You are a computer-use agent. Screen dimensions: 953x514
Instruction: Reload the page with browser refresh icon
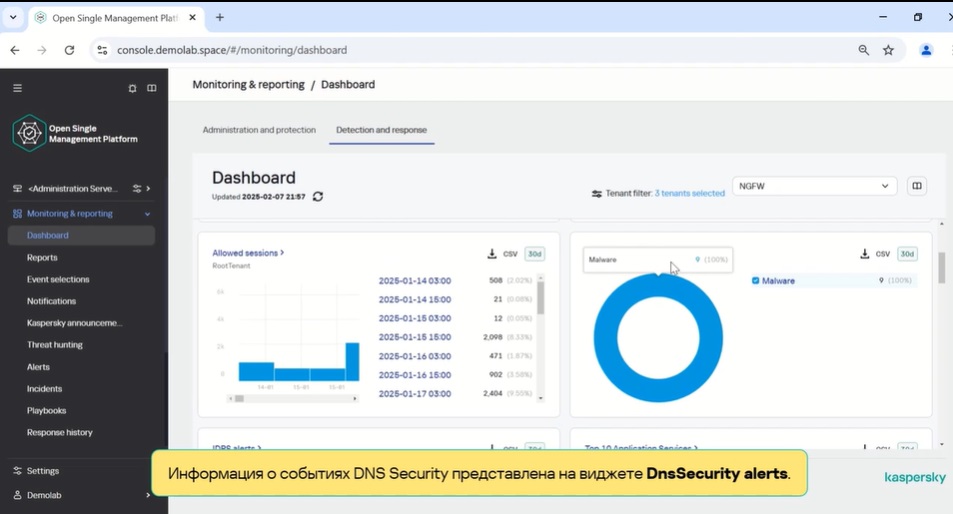pos(69,50)
